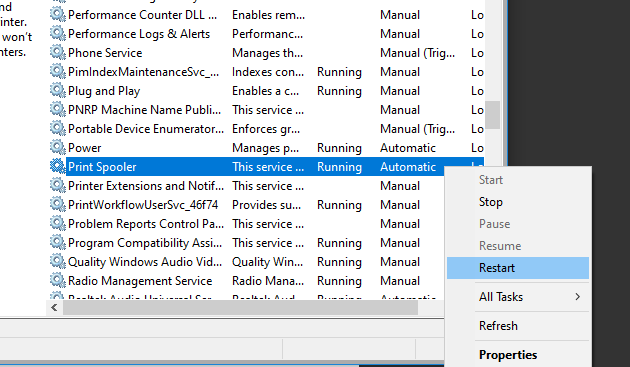The image size is (630, 367).
Task: Click Phone Service's Manual (Trig... startup cell
Action: [x=417, y=53]
